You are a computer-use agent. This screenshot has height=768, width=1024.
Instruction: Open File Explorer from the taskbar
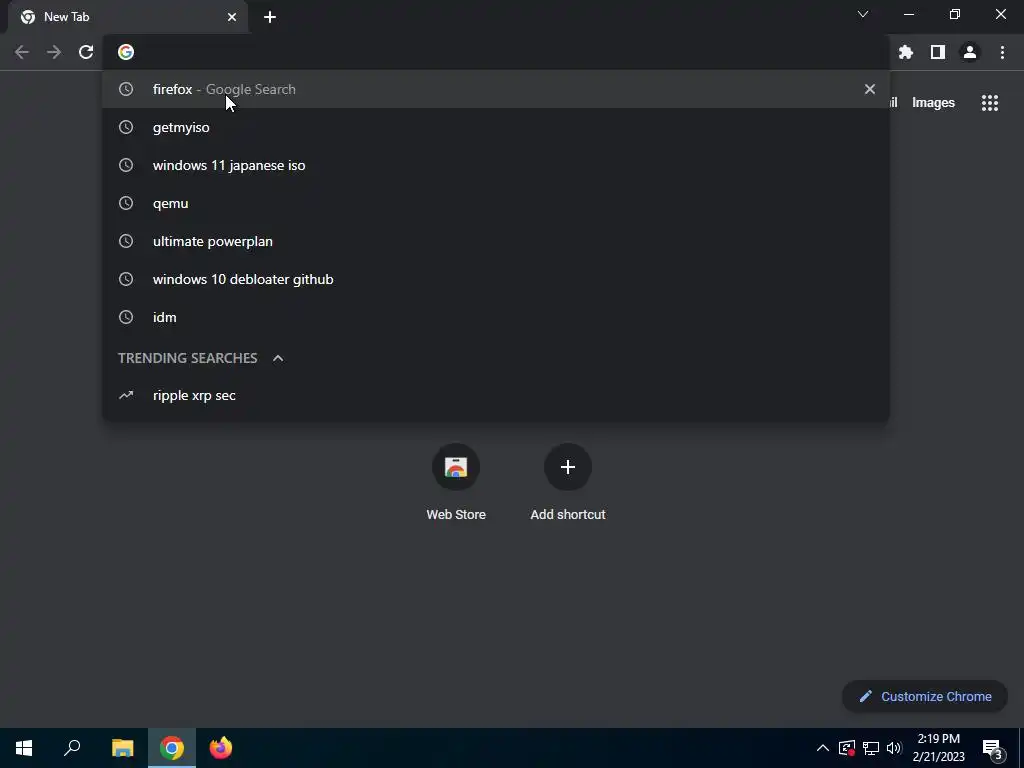[122, 748]
